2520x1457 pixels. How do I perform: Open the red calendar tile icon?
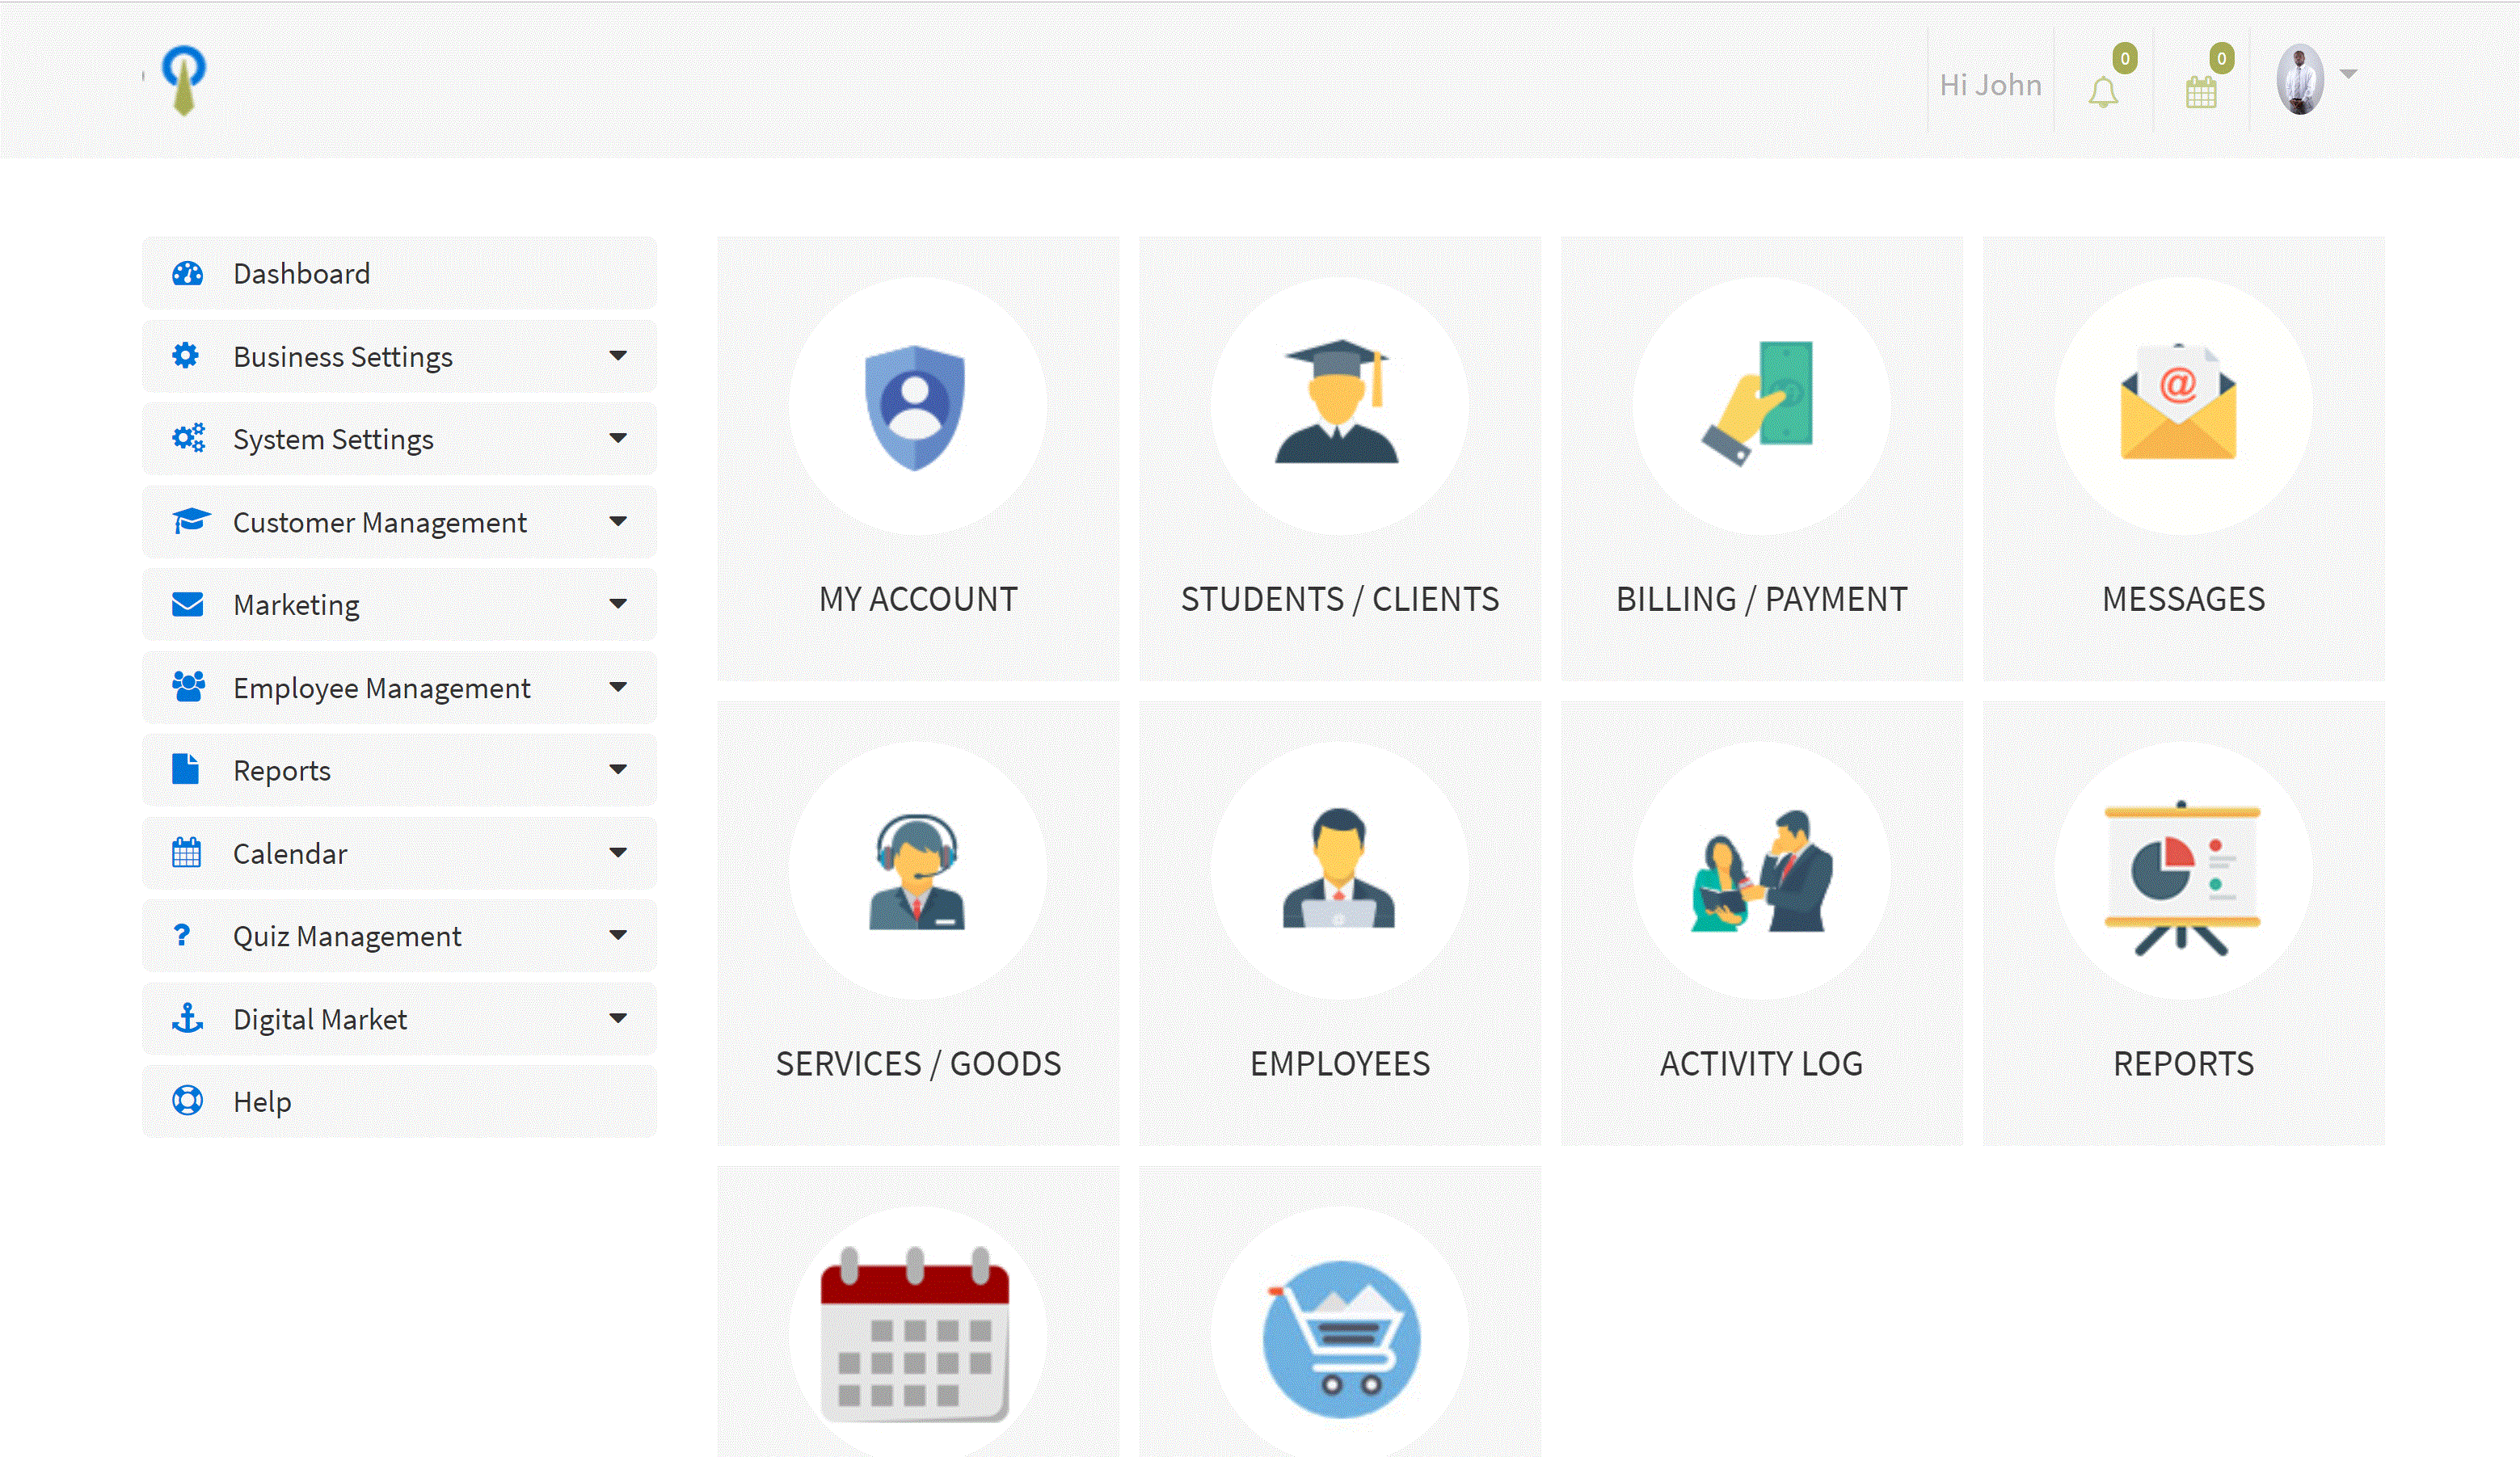pos(916,1335)
